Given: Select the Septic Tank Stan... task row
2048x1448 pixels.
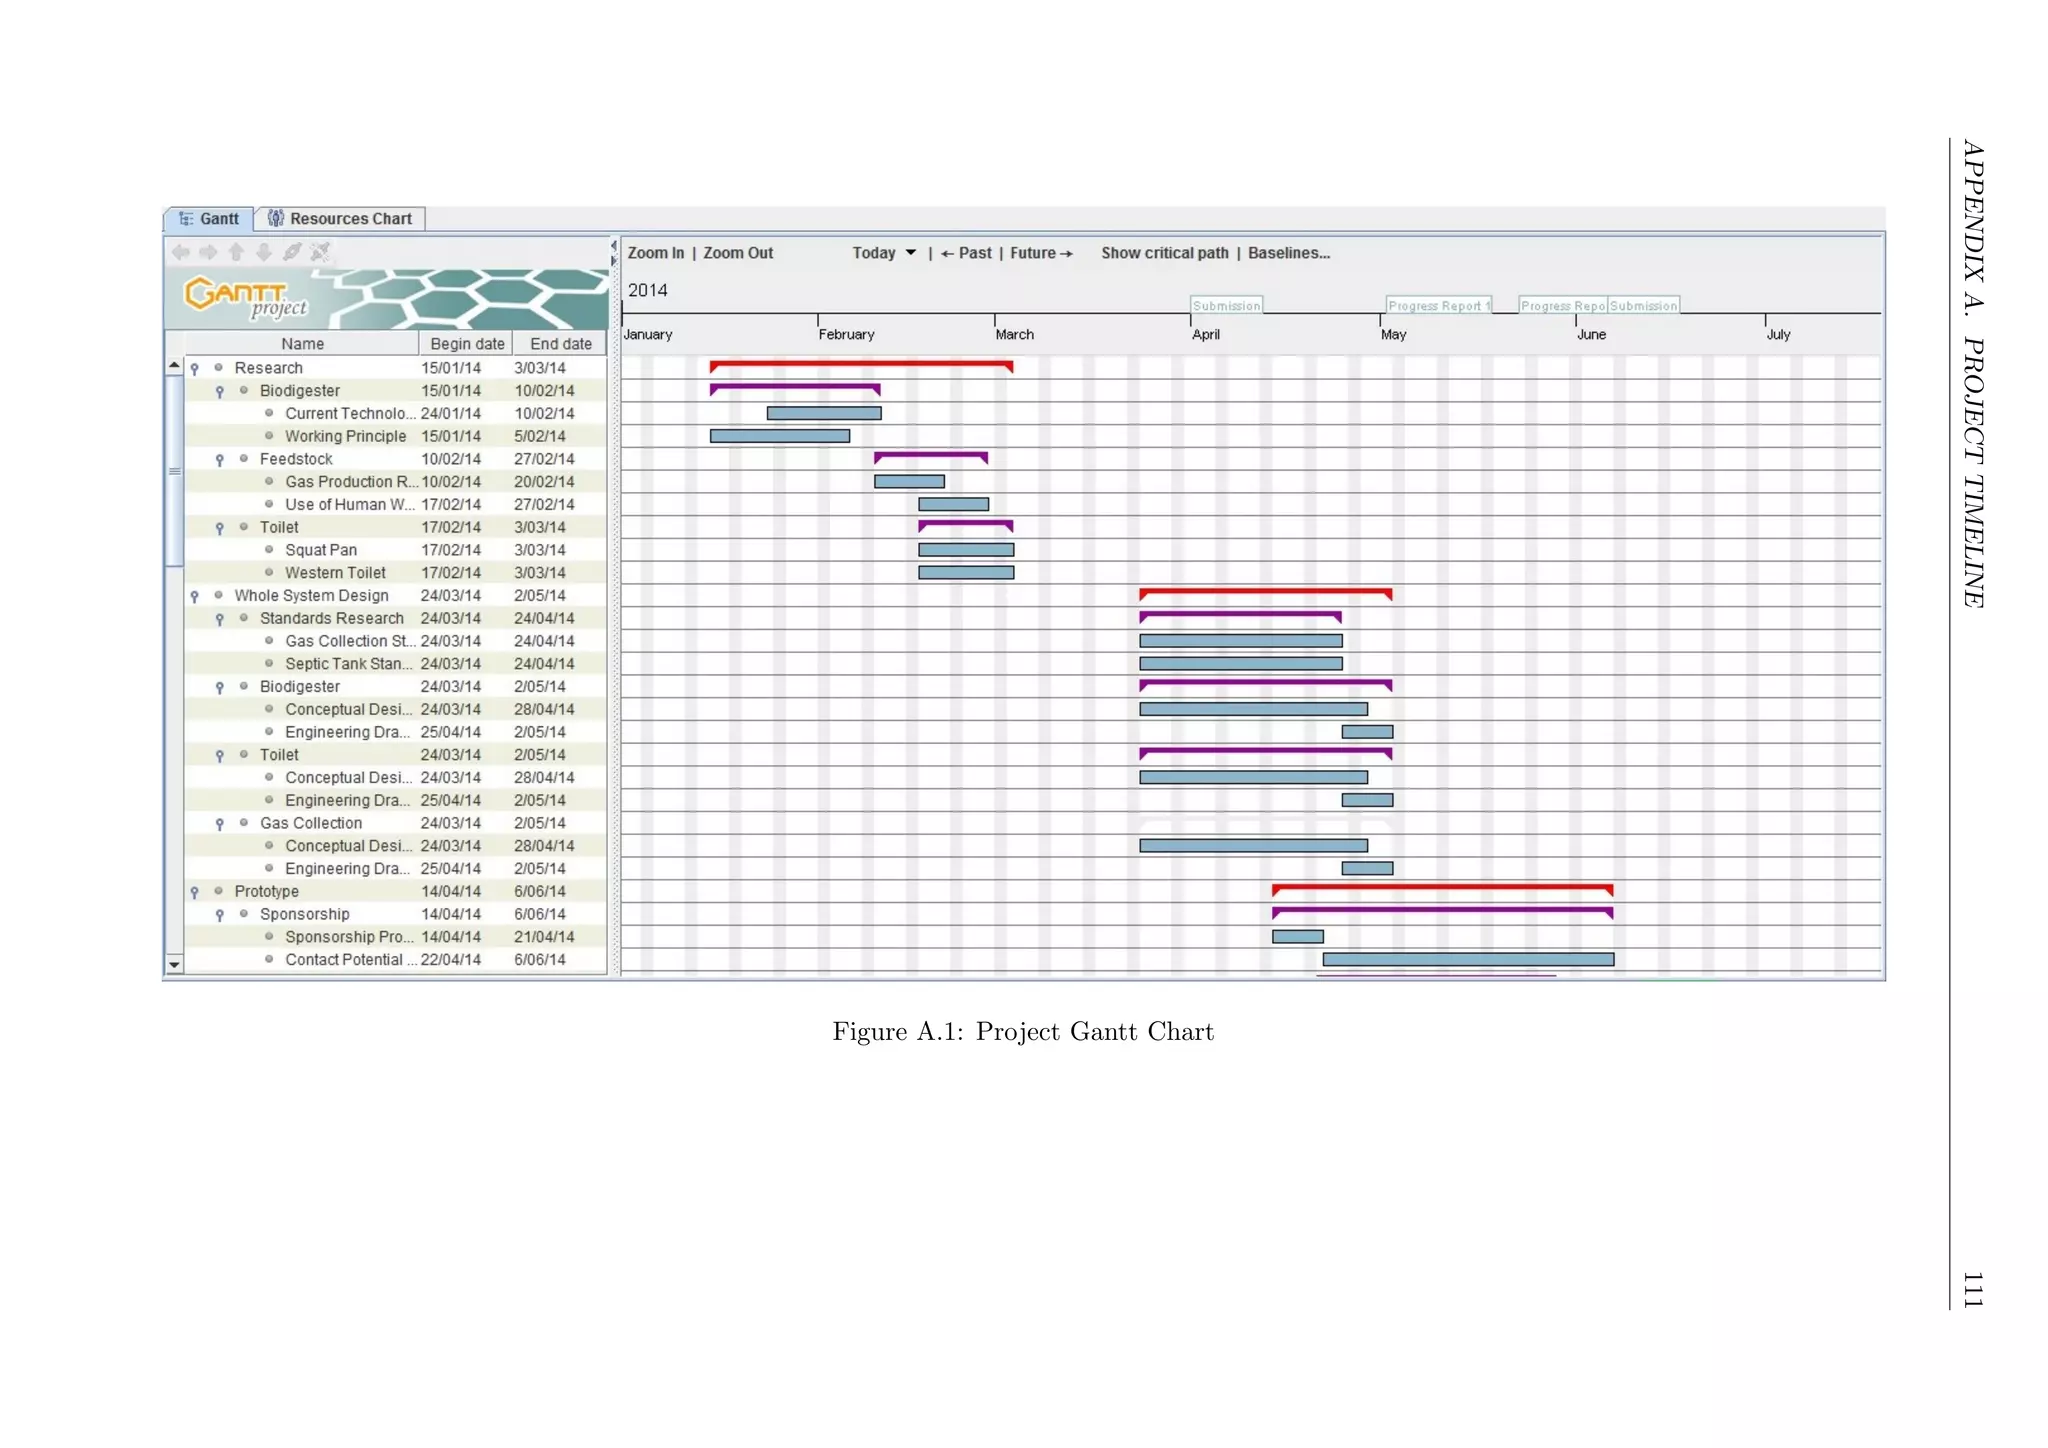Looking at the screenshot, I should [x=396, y=664].
